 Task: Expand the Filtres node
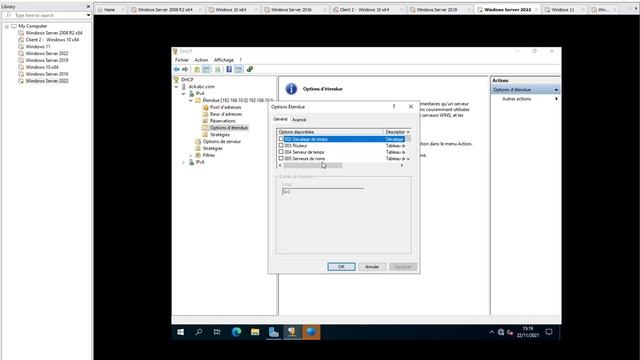tap(191, 156)
